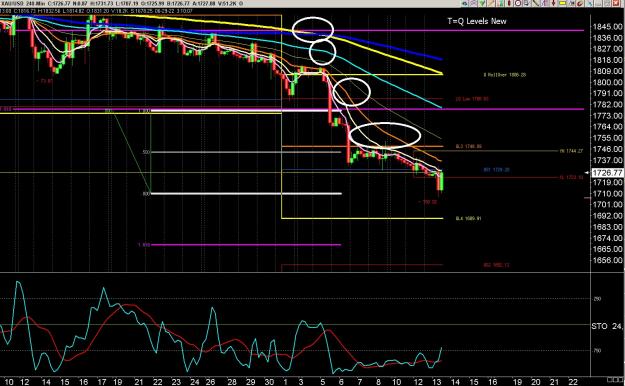Image resolution: width=625 pixels, height=386 pixels.
Task: Select the diagonal trend line tool icon
Action: [x=536, y=3]
